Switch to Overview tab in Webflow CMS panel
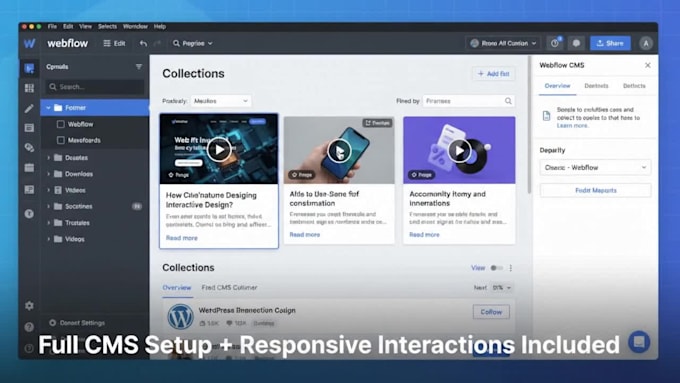This screenshot has height=383, width=680. pyautogui.click(x=557, y=86)
